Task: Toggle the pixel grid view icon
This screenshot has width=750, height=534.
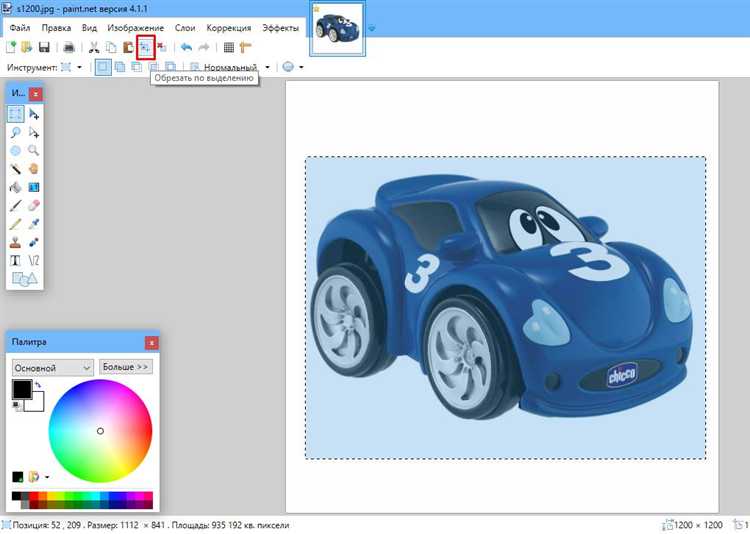Action: click(229, 47)
